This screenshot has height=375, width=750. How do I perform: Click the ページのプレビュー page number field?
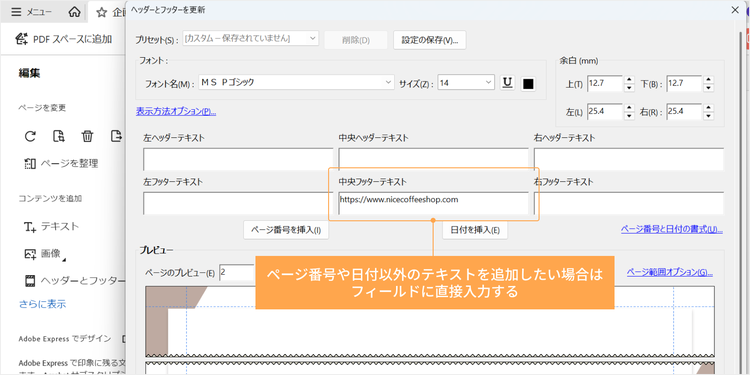pos(236,273)
